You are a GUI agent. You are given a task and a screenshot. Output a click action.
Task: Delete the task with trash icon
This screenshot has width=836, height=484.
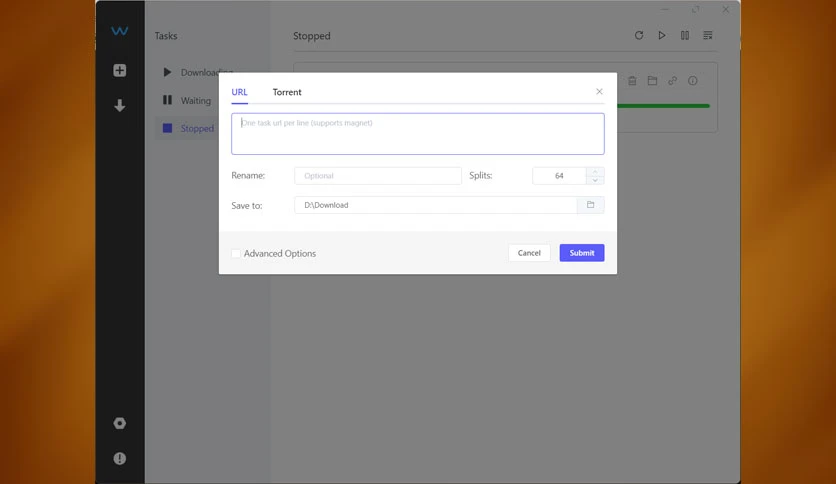click(632, 81)
